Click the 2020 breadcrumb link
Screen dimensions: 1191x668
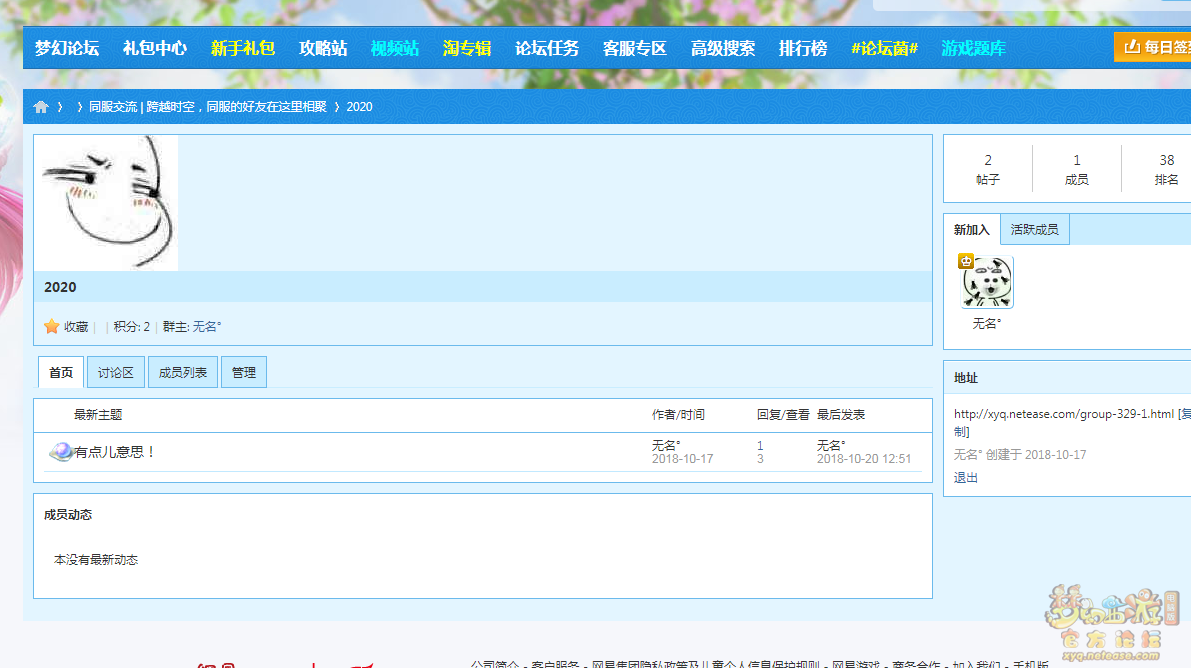coord(359,107)
